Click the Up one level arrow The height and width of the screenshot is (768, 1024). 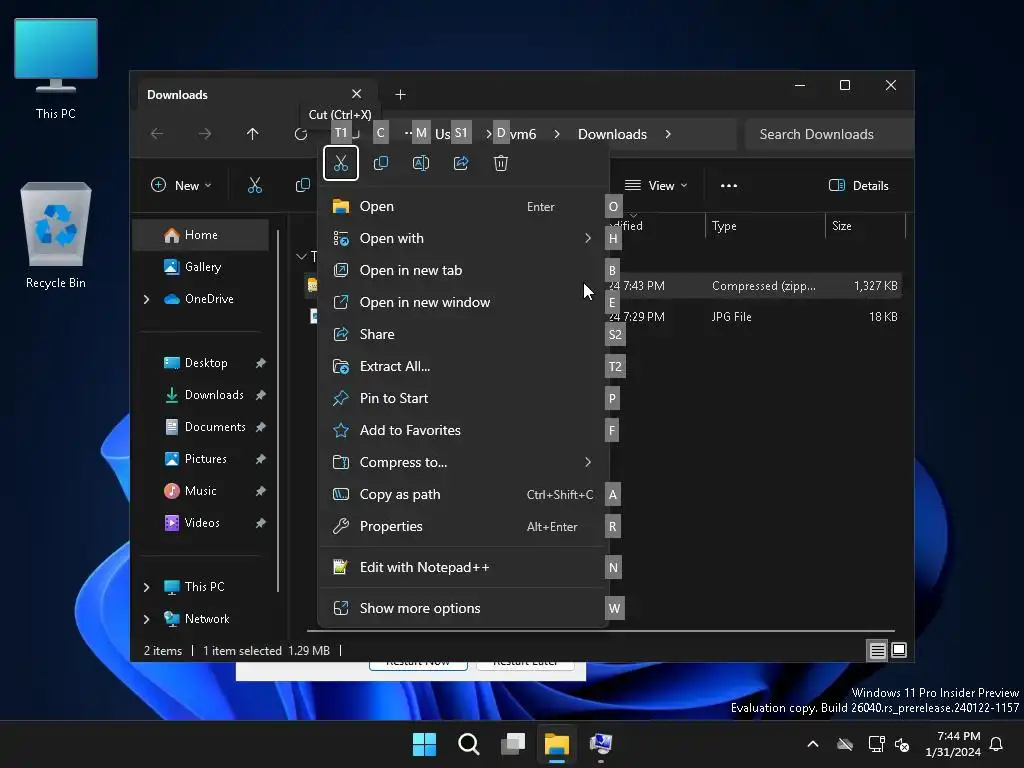pyautogui.click(x=253, y=134)
